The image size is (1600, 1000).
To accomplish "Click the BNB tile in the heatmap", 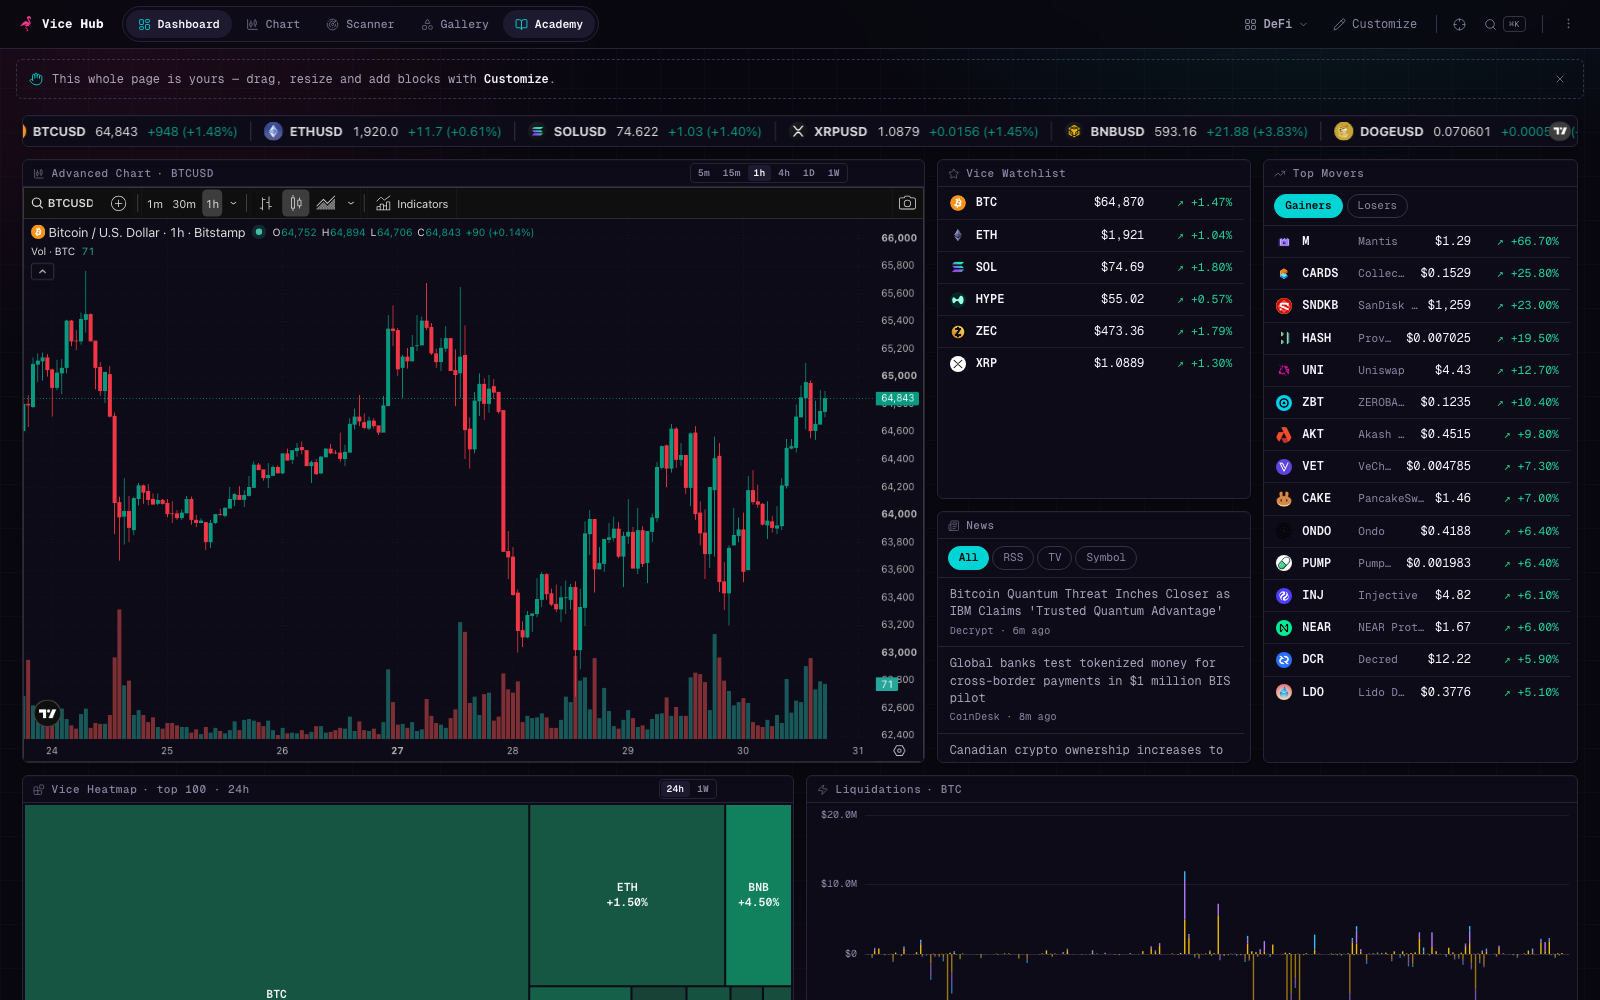I will click(758, 895).
